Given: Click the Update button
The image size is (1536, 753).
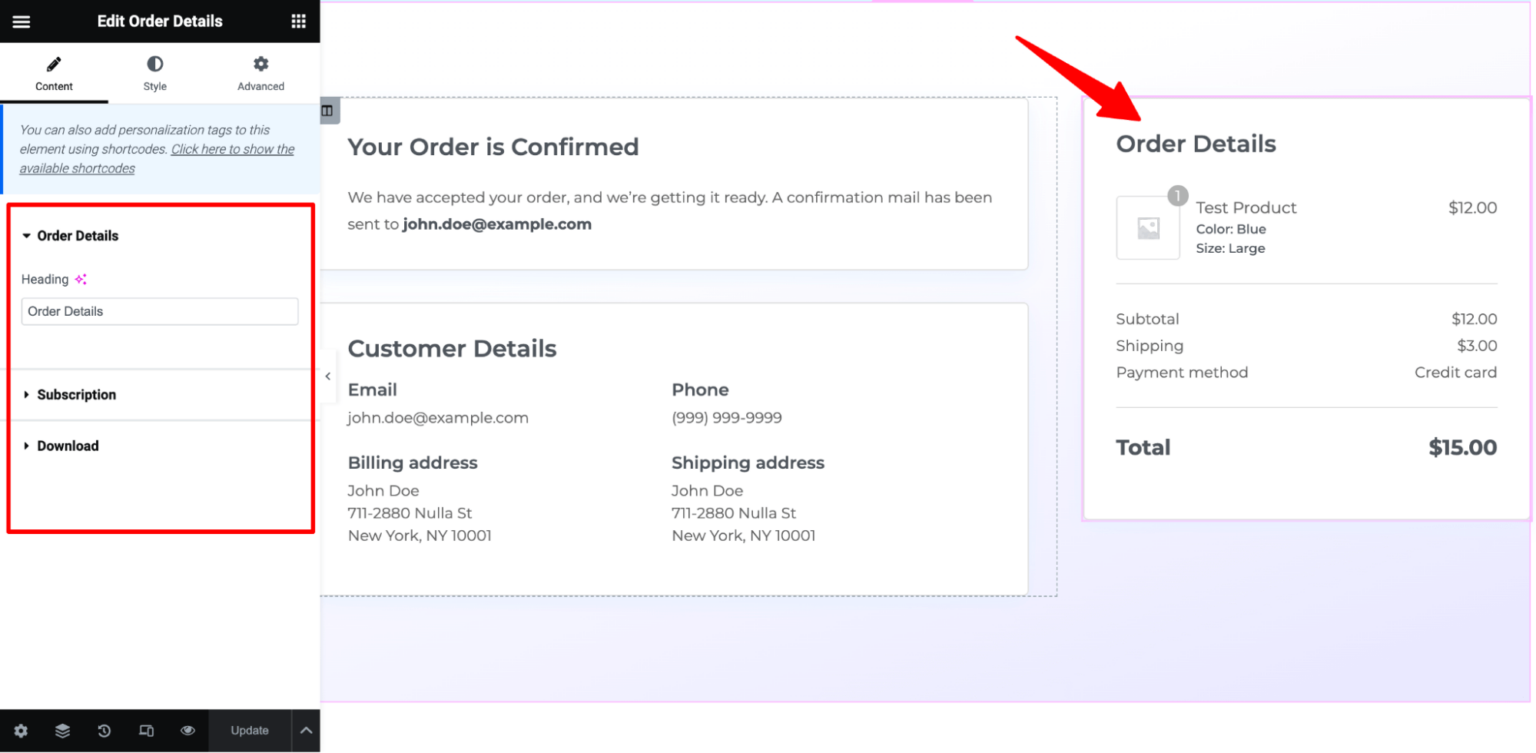Looking at the screenshot, I should pos(250,731).
